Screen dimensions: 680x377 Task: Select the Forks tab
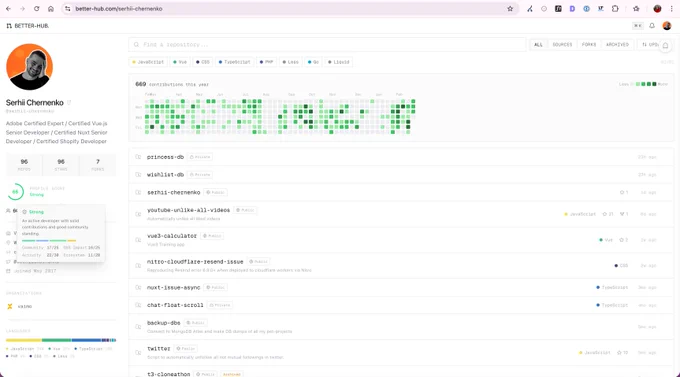coord(589,45)
